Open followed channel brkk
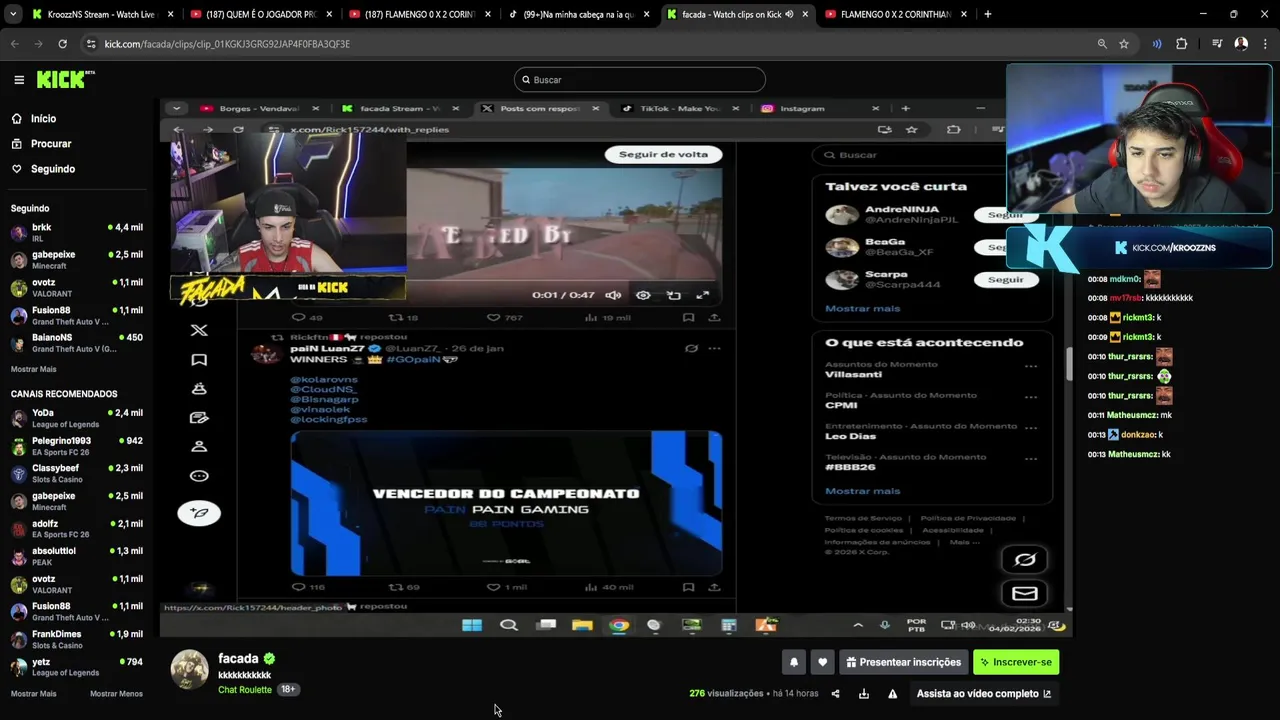1280x720 pixels. 77,232
